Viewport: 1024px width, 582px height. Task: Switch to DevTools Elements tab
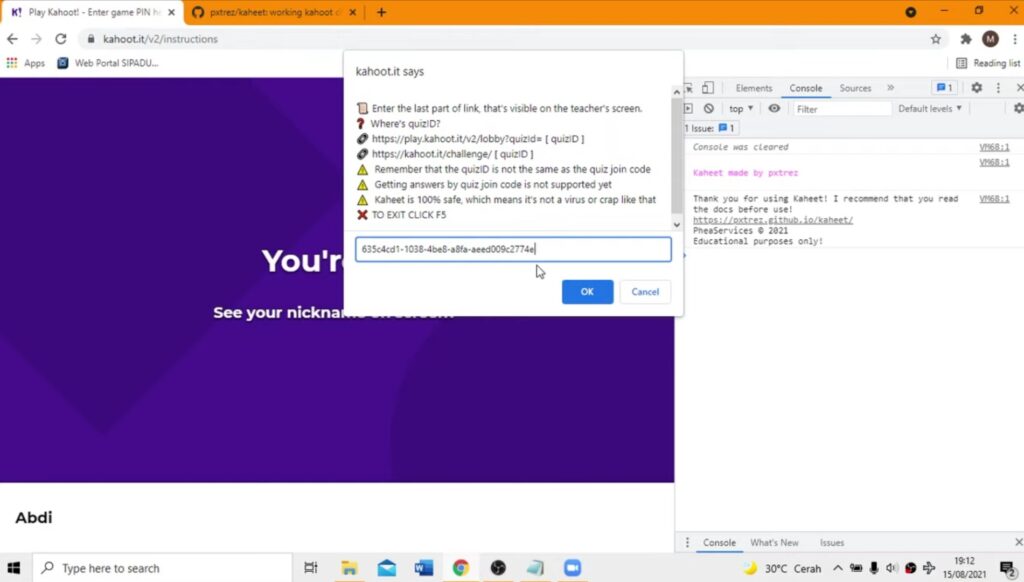click(x=754, y=88)
